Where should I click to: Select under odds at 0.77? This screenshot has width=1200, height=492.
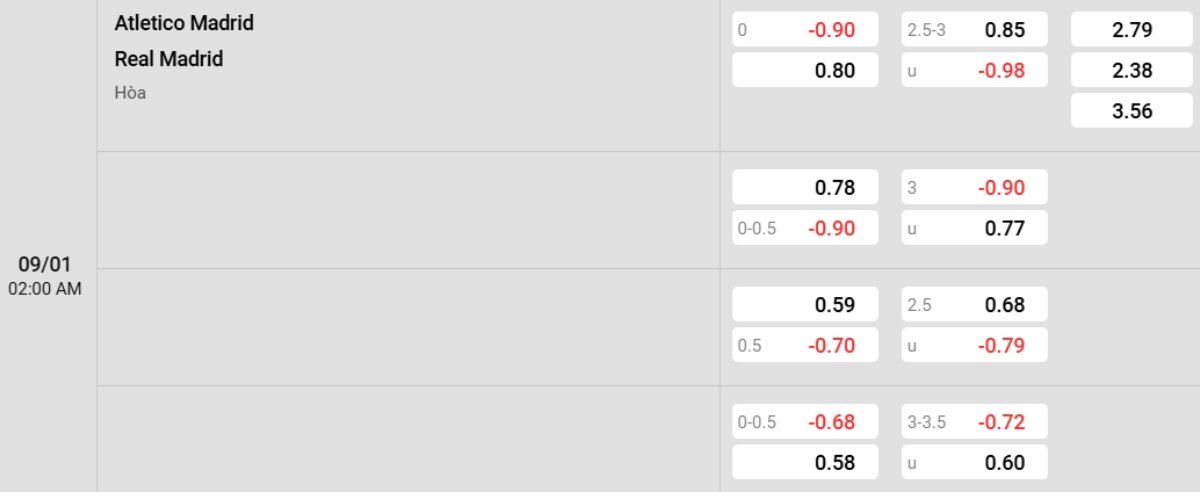pos(975,228)
